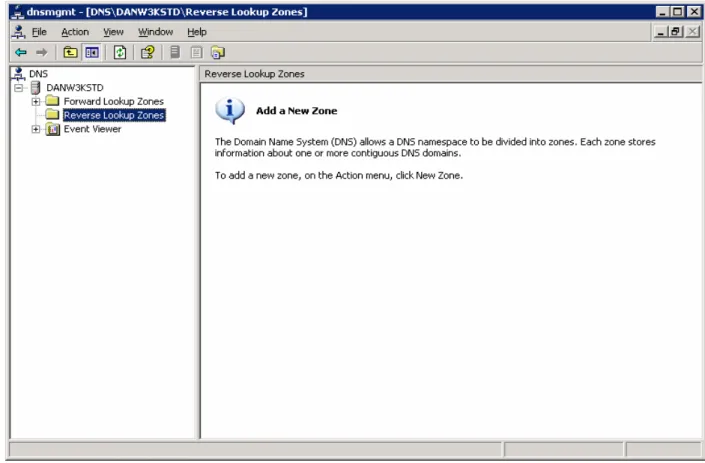
Task: Restore the inner MDI child window
Action: tap(675, 32)
